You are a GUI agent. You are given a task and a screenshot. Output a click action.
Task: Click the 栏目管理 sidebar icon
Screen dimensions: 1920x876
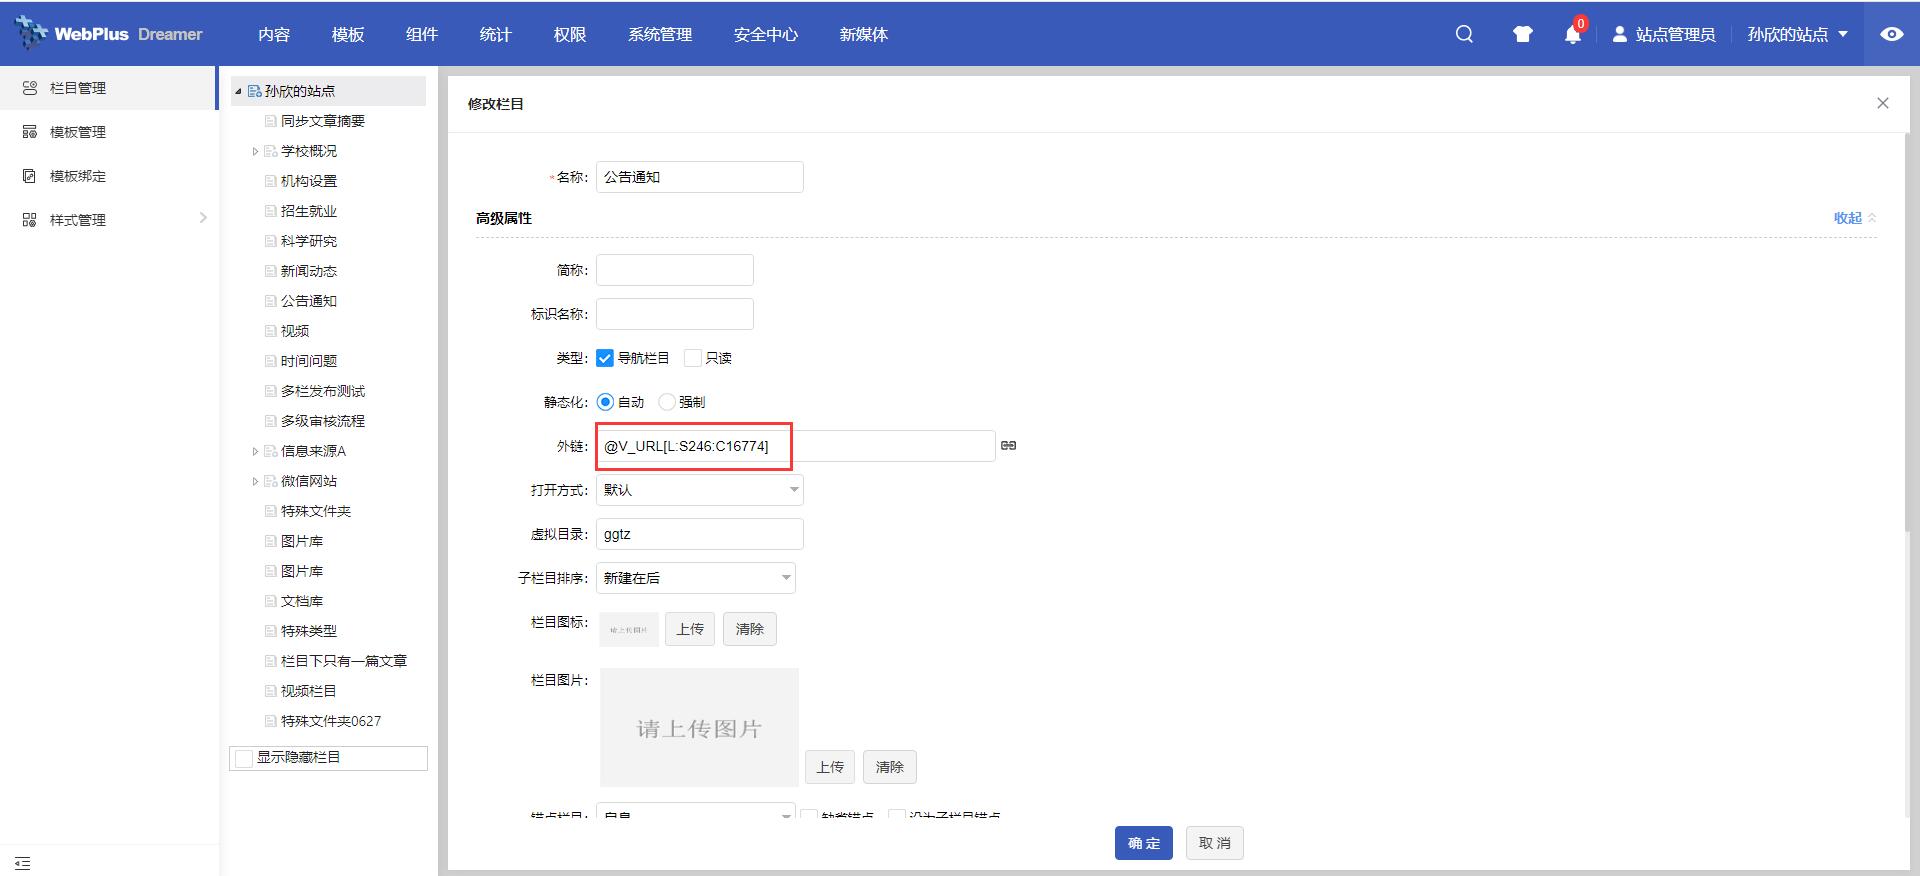click(29, 88)
